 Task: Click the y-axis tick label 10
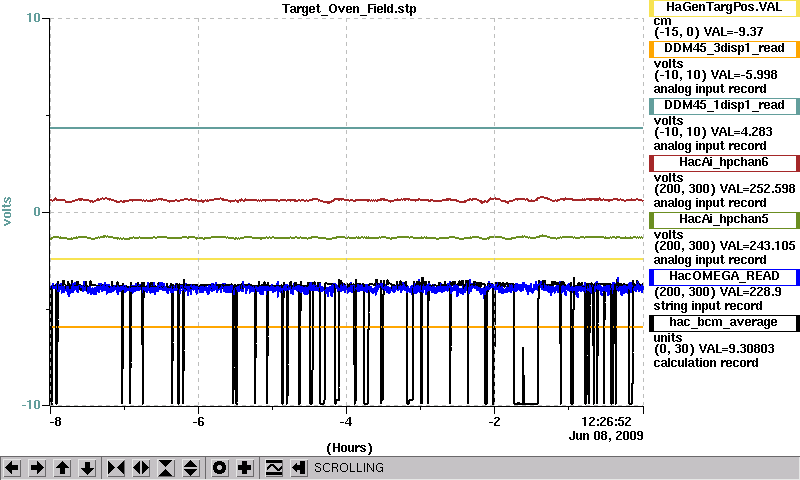pyautogui.click(x=33, y=18)
